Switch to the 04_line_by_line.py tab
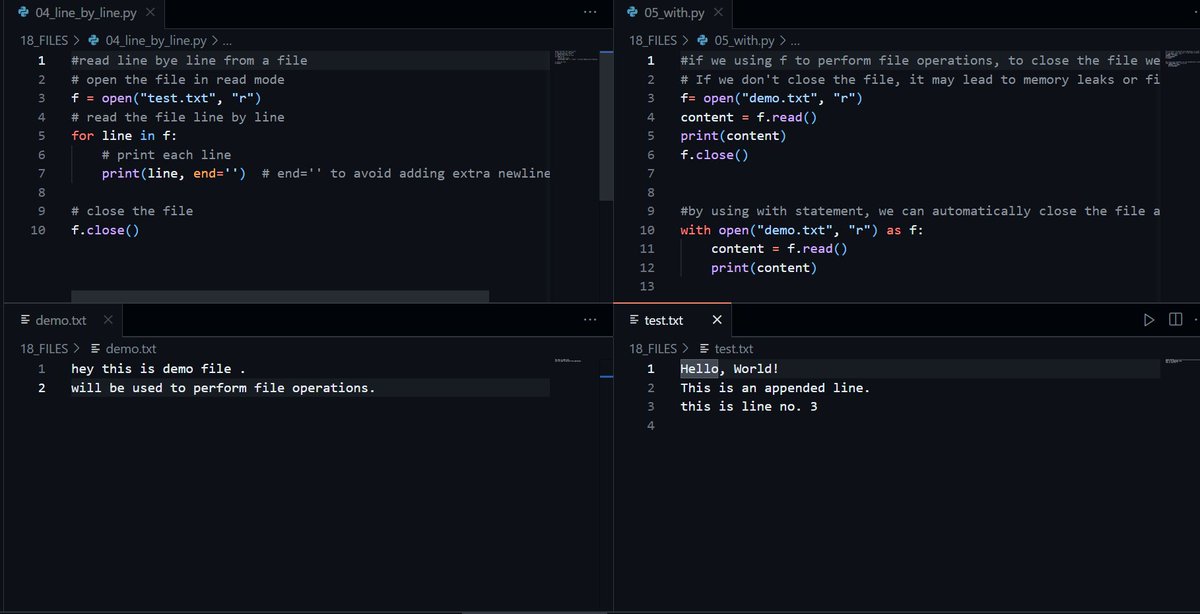 (x=86, y=12)
